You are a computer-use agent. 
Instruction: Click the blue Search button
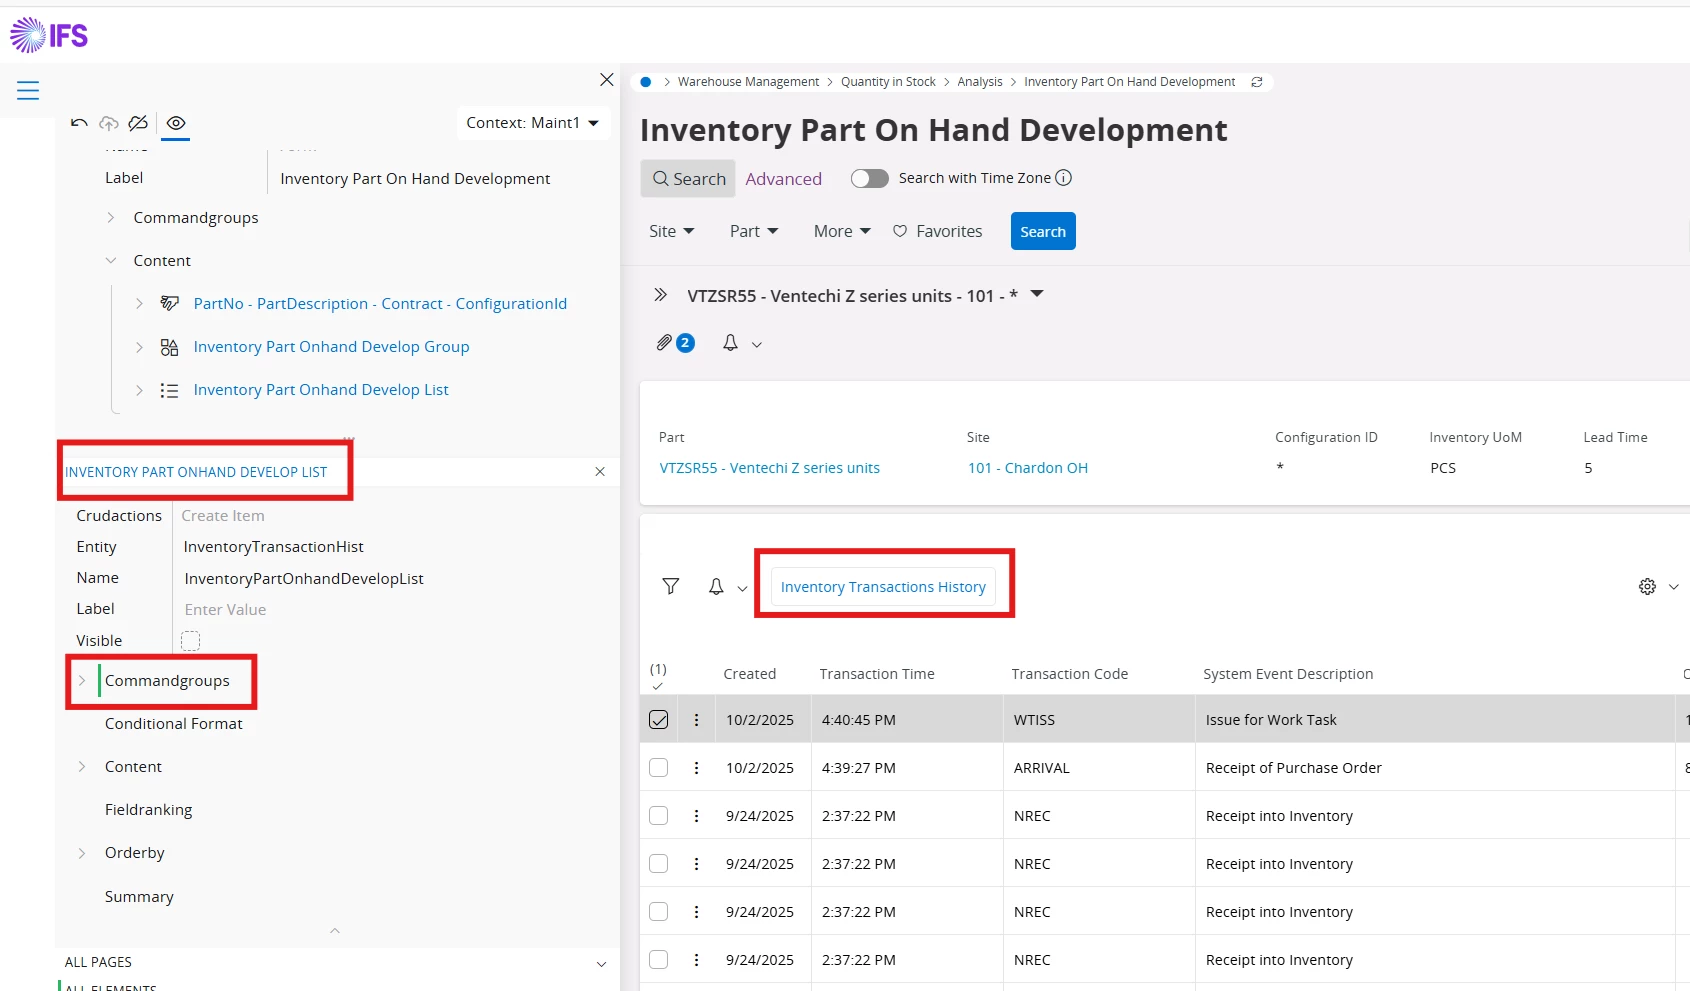click(x=1042, y=231)
